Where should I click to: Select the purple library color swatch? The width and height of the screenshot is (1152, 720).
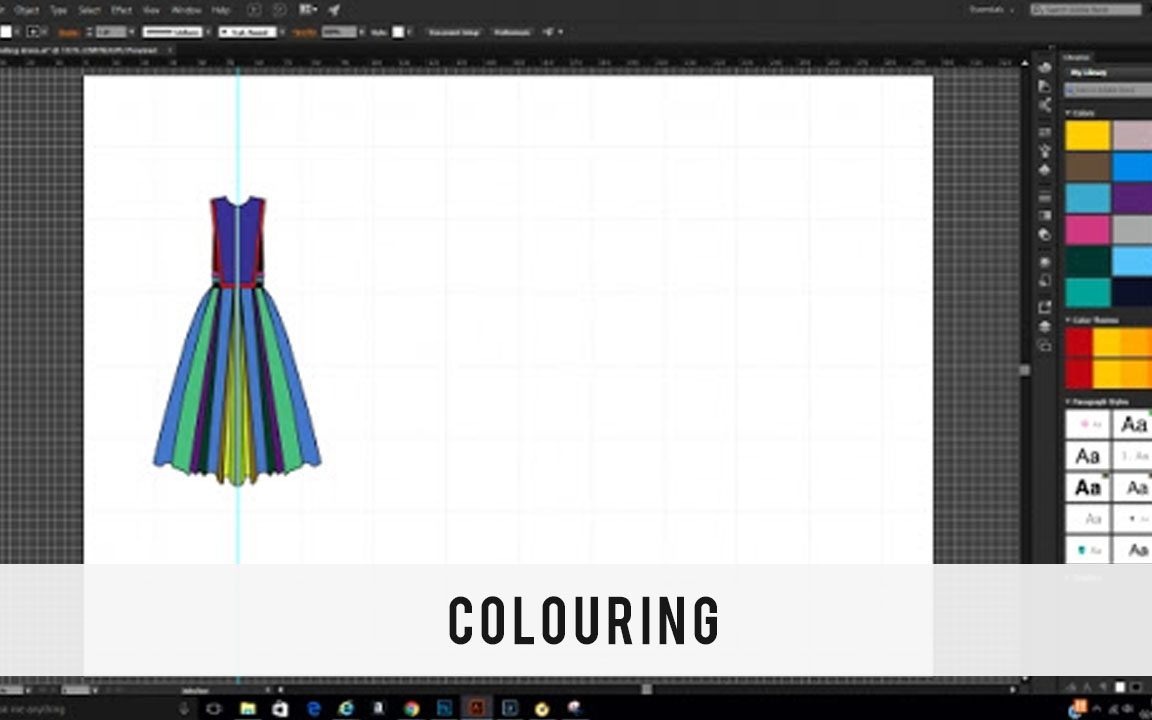pos(1132,198)
